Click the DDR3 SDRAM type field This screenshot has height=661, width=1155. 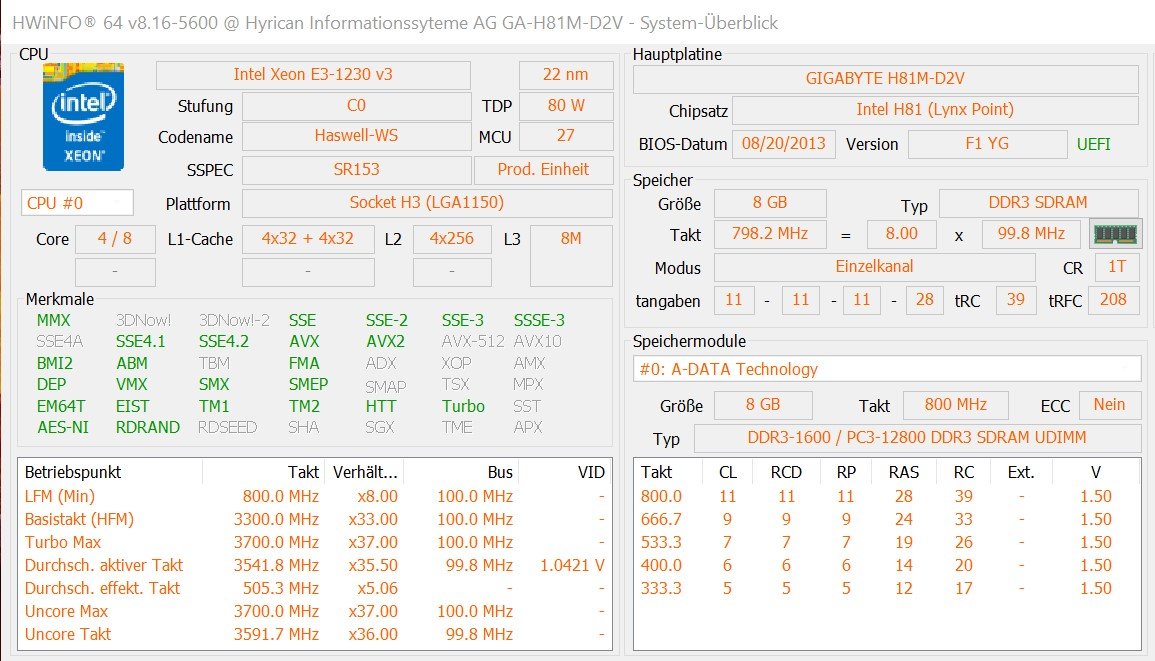(1039, 203)
